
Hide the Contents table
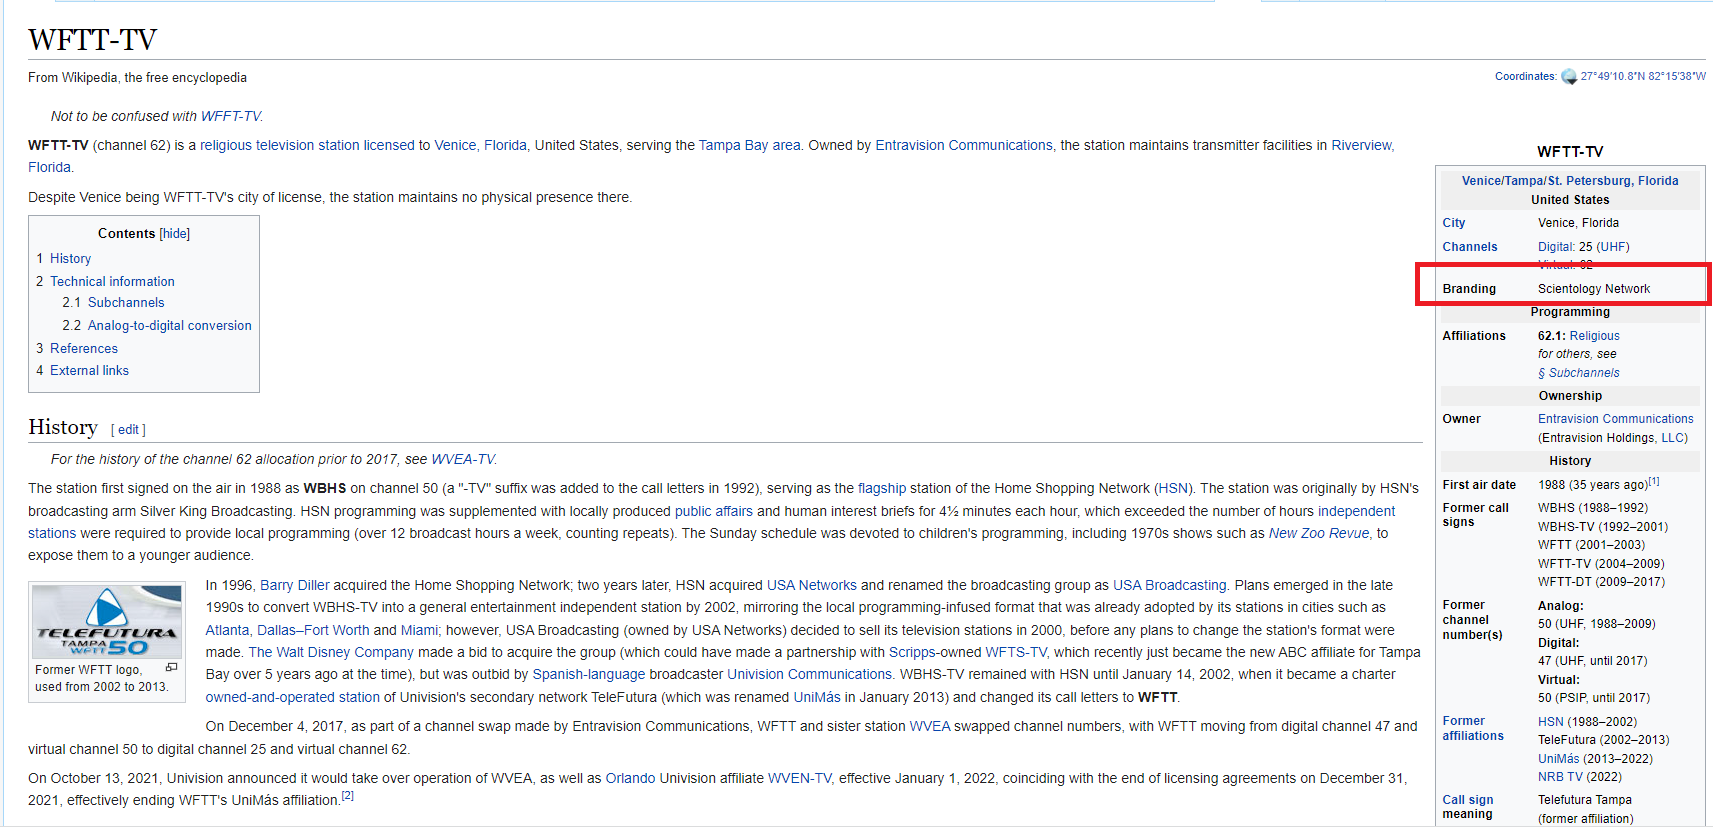[175, 234]
